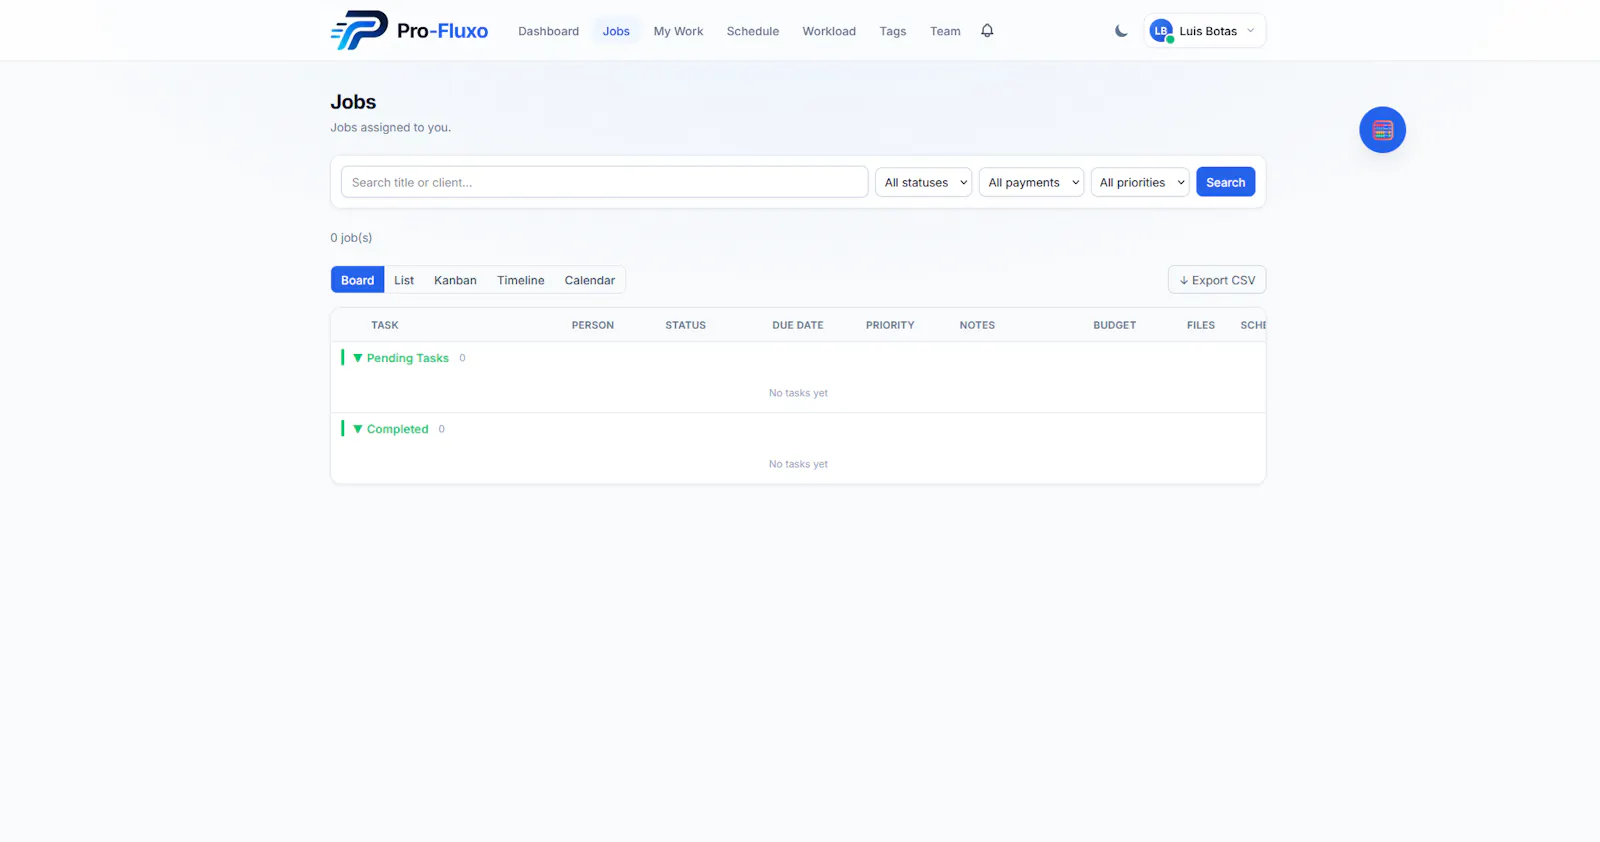The image size is (1600, 842).
Task: Click the Completed group label
Action: [x=397, y=429]
